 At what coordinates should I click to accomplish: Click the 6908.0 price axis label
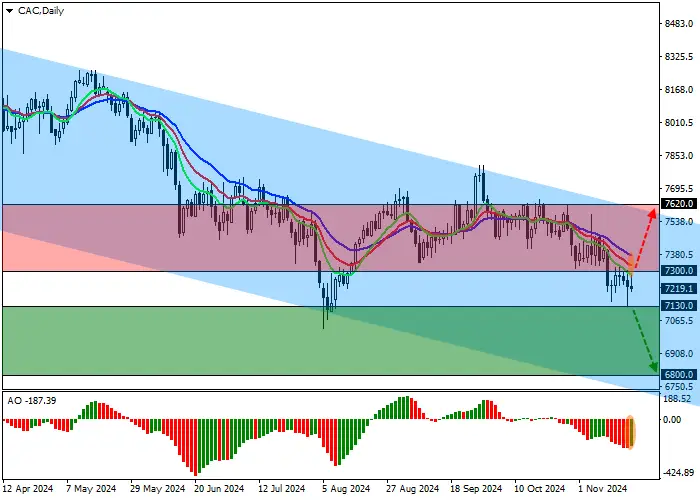point(679,354)
